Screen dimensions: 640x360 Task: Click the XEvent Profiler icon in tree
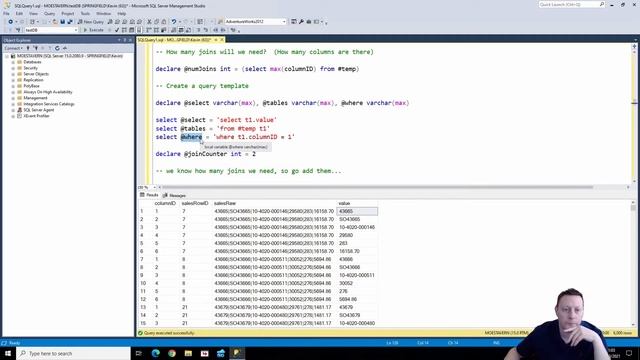[19, 116]
